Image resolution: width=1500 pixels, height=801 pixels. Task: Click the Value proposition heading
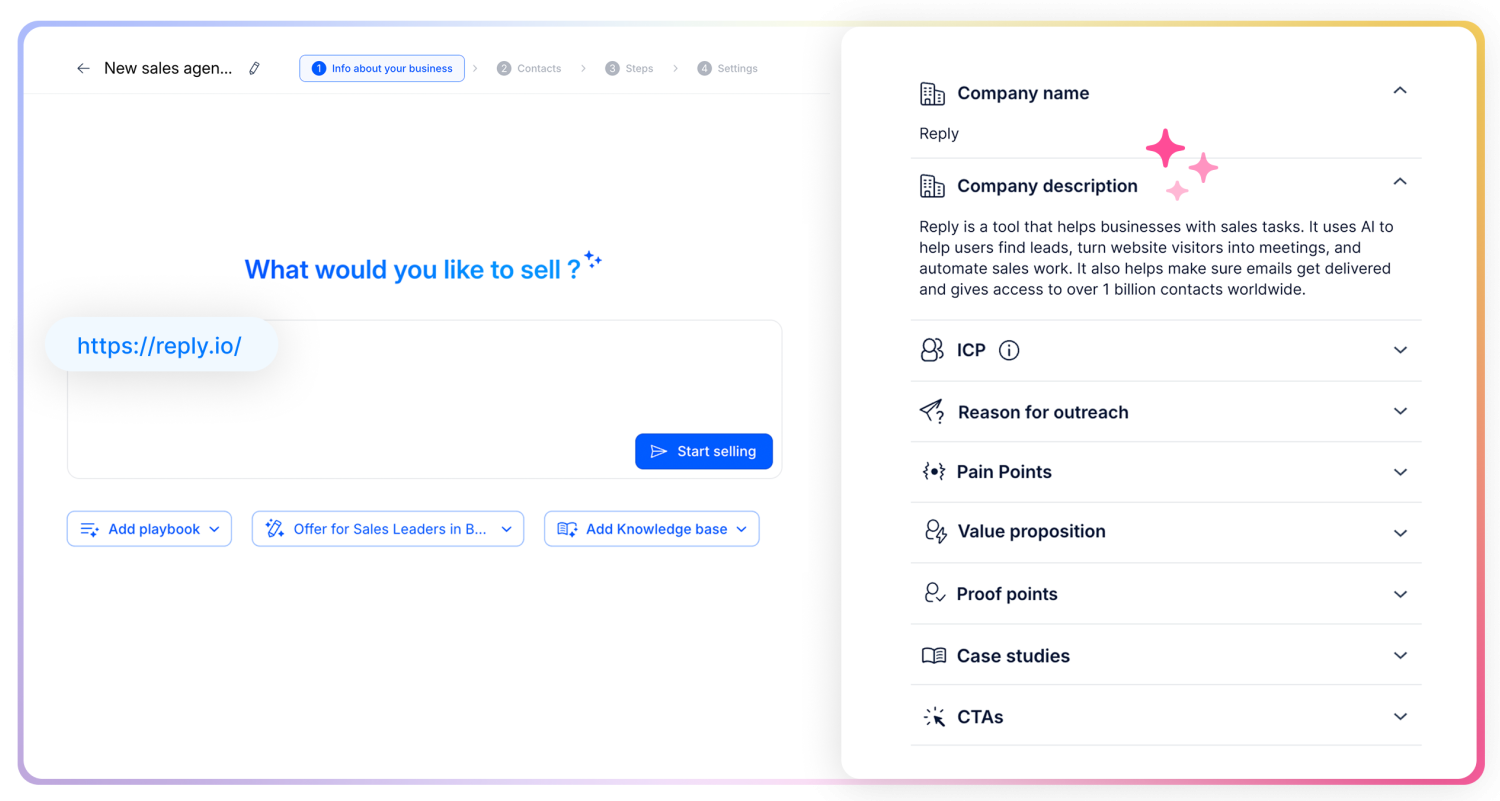tap(1032, 532)
